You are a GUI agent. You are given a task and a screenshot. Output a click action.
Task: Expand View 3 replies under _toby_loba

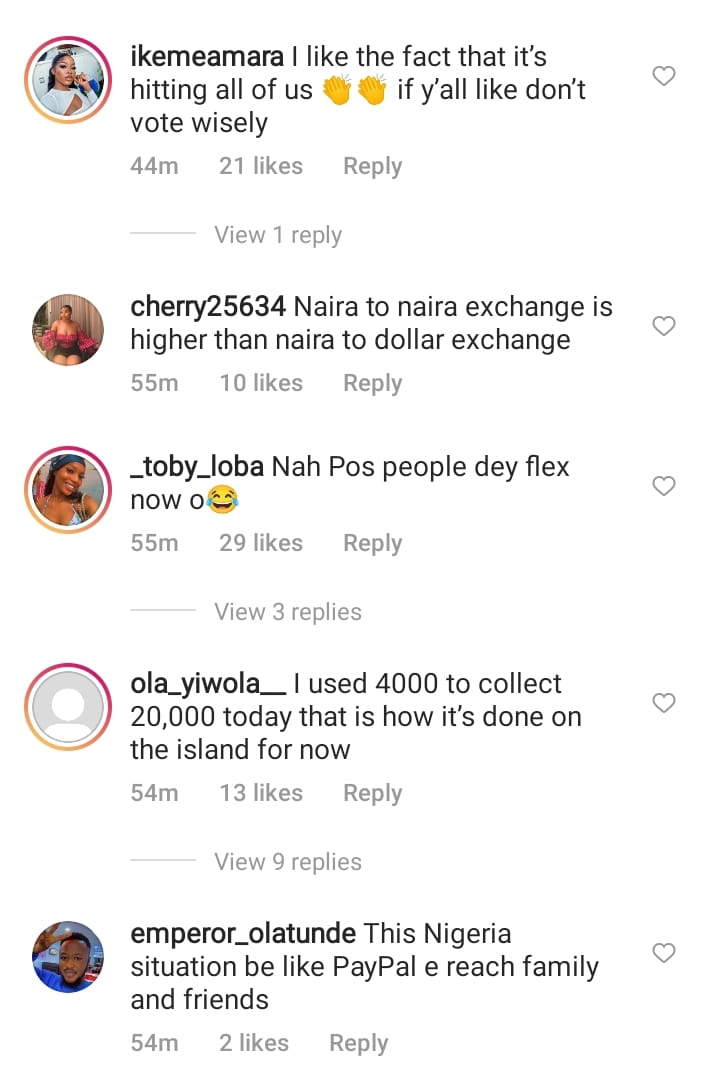[x=287, y=612]
